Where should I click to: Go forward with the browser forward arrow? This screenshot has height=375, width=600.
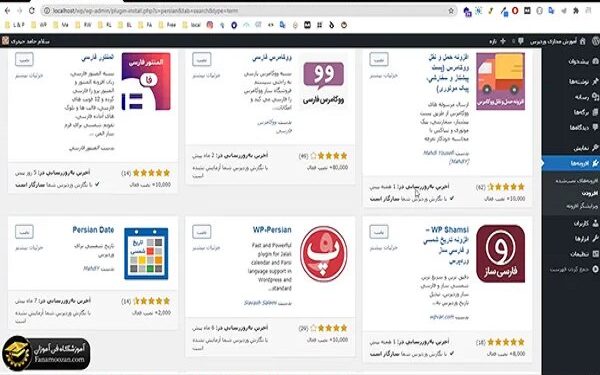point(20,11)
